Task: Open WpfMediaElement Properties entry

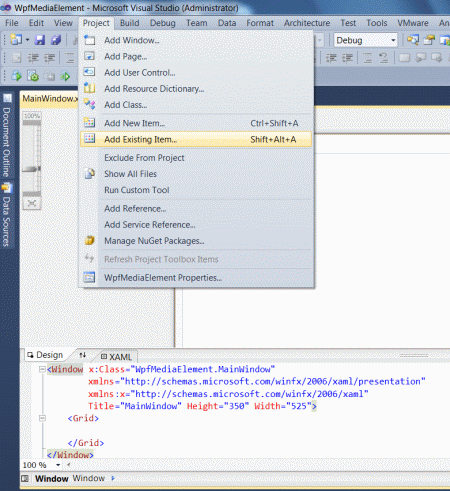Action: 196,278
